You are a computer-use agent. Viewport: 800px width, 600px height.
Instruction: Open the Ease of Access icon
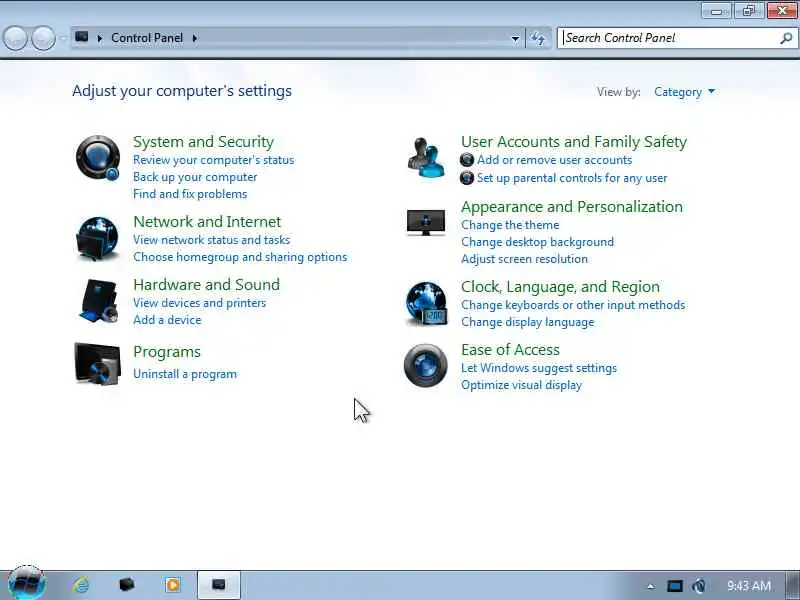pos(426,365)
